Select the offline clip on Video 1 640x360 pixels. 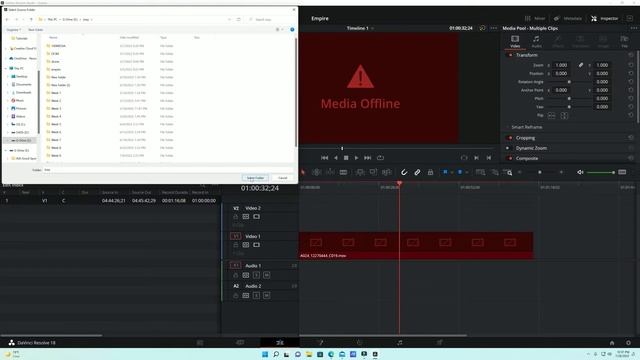pyautogui.click(x=416, y=246)
